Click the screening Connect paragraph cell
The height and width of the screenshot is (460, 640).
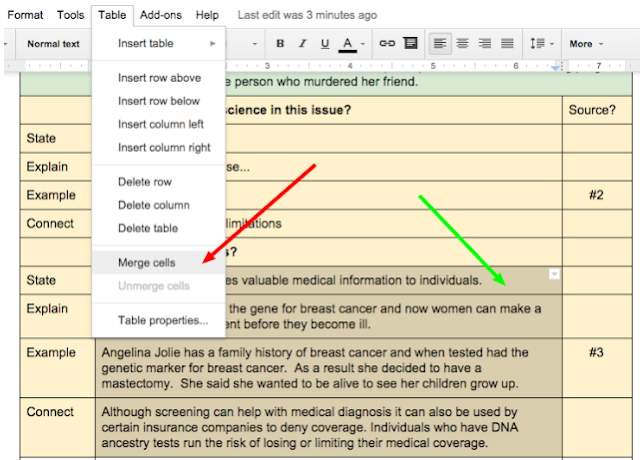pyautogui.click(x=329, y=427)
